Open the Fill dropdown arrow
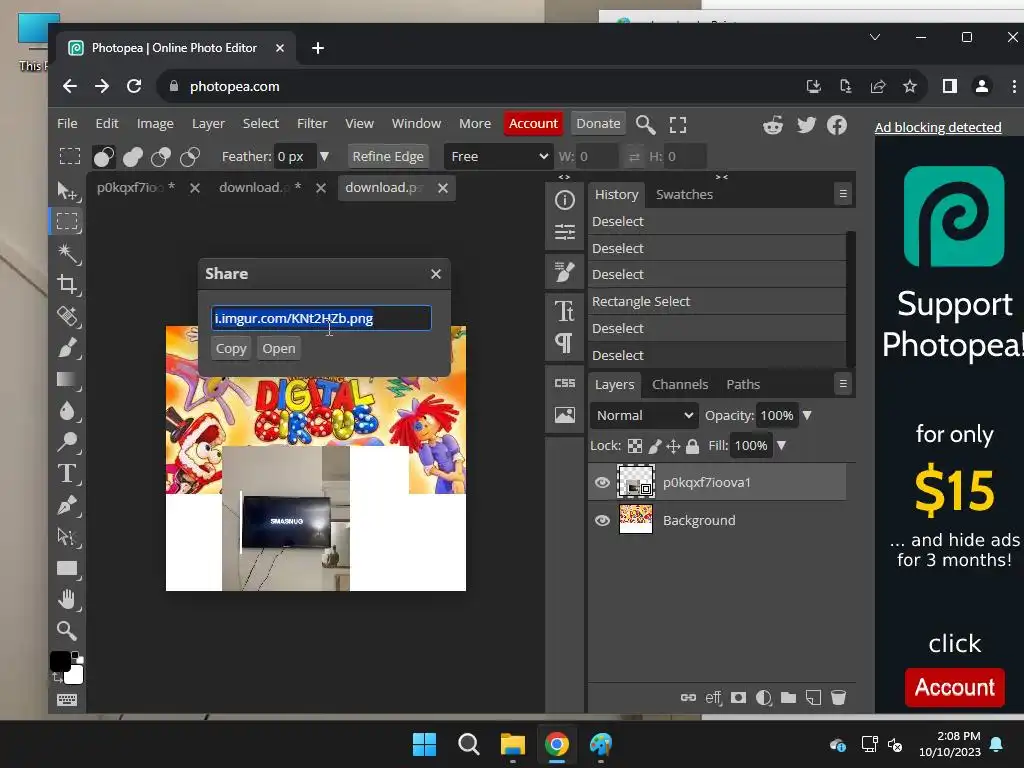This screenshot has width=1024, height=768. click(781, 445)
